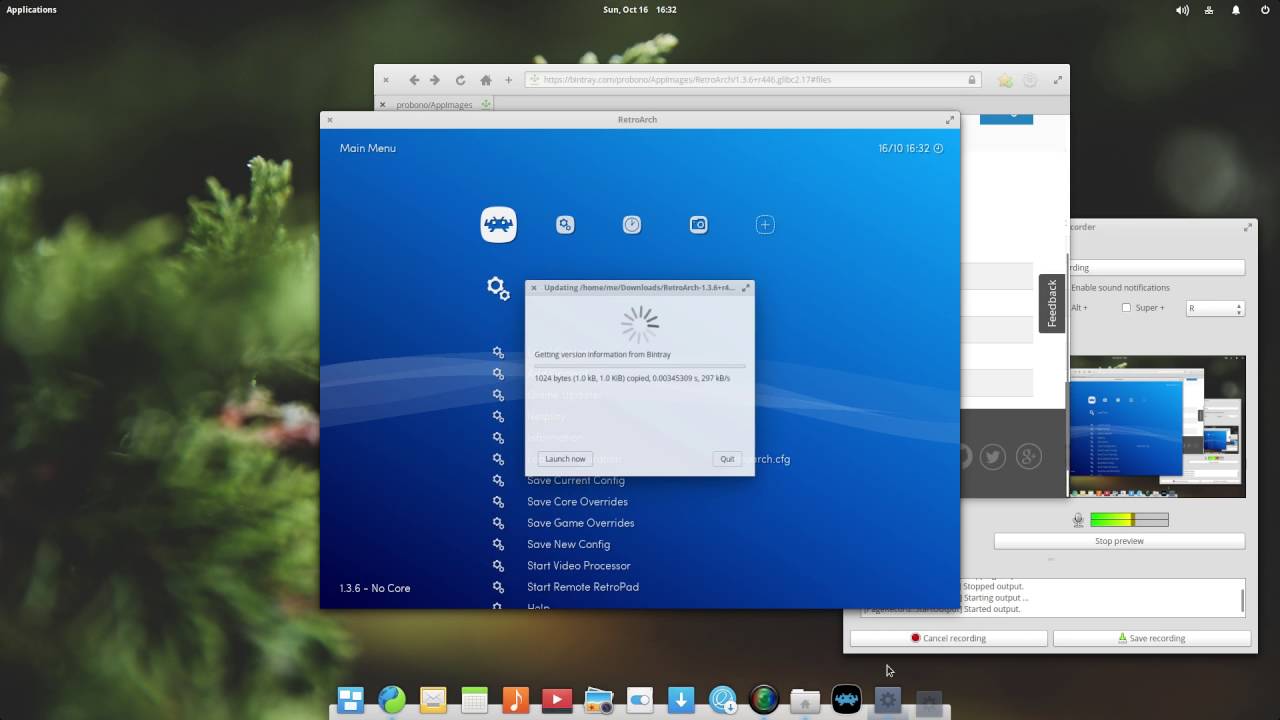
Task: Save the recording
Action: pyautogui.click(x=1151, y=638)
